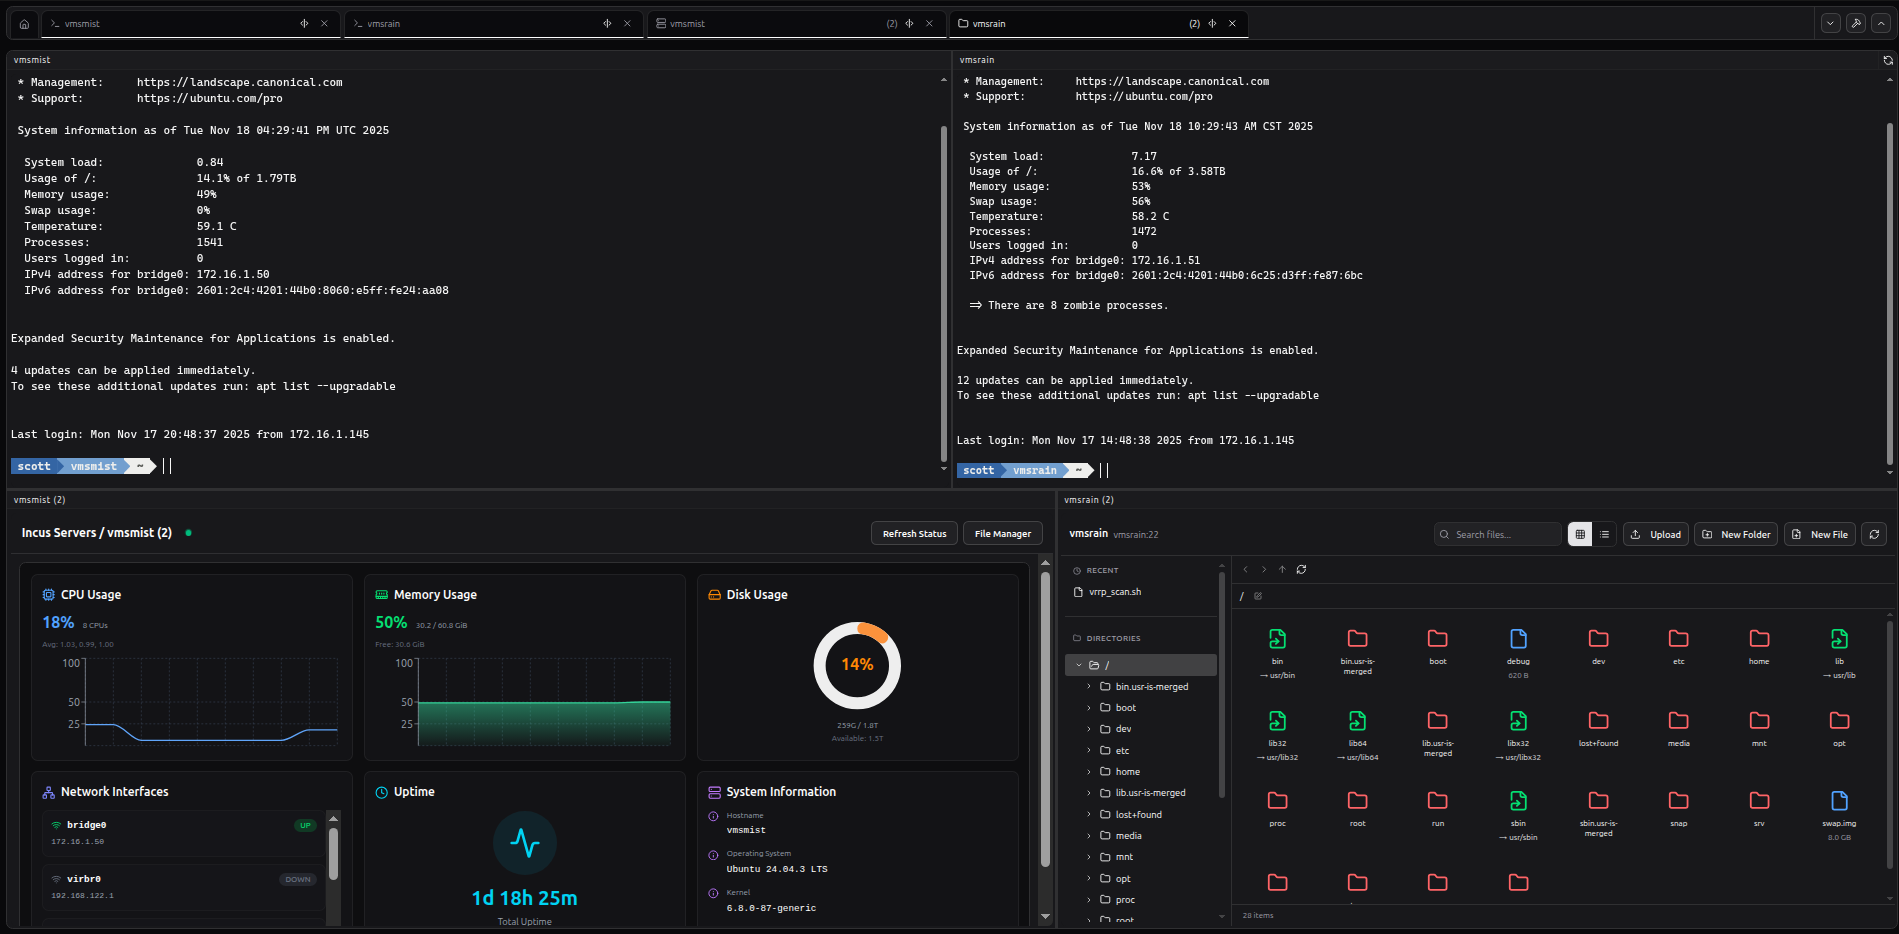Expand the etc folder in the directory tree
Image resolution: width=1899 pixels, height=934 pixels.
(x=1089, y=750)
